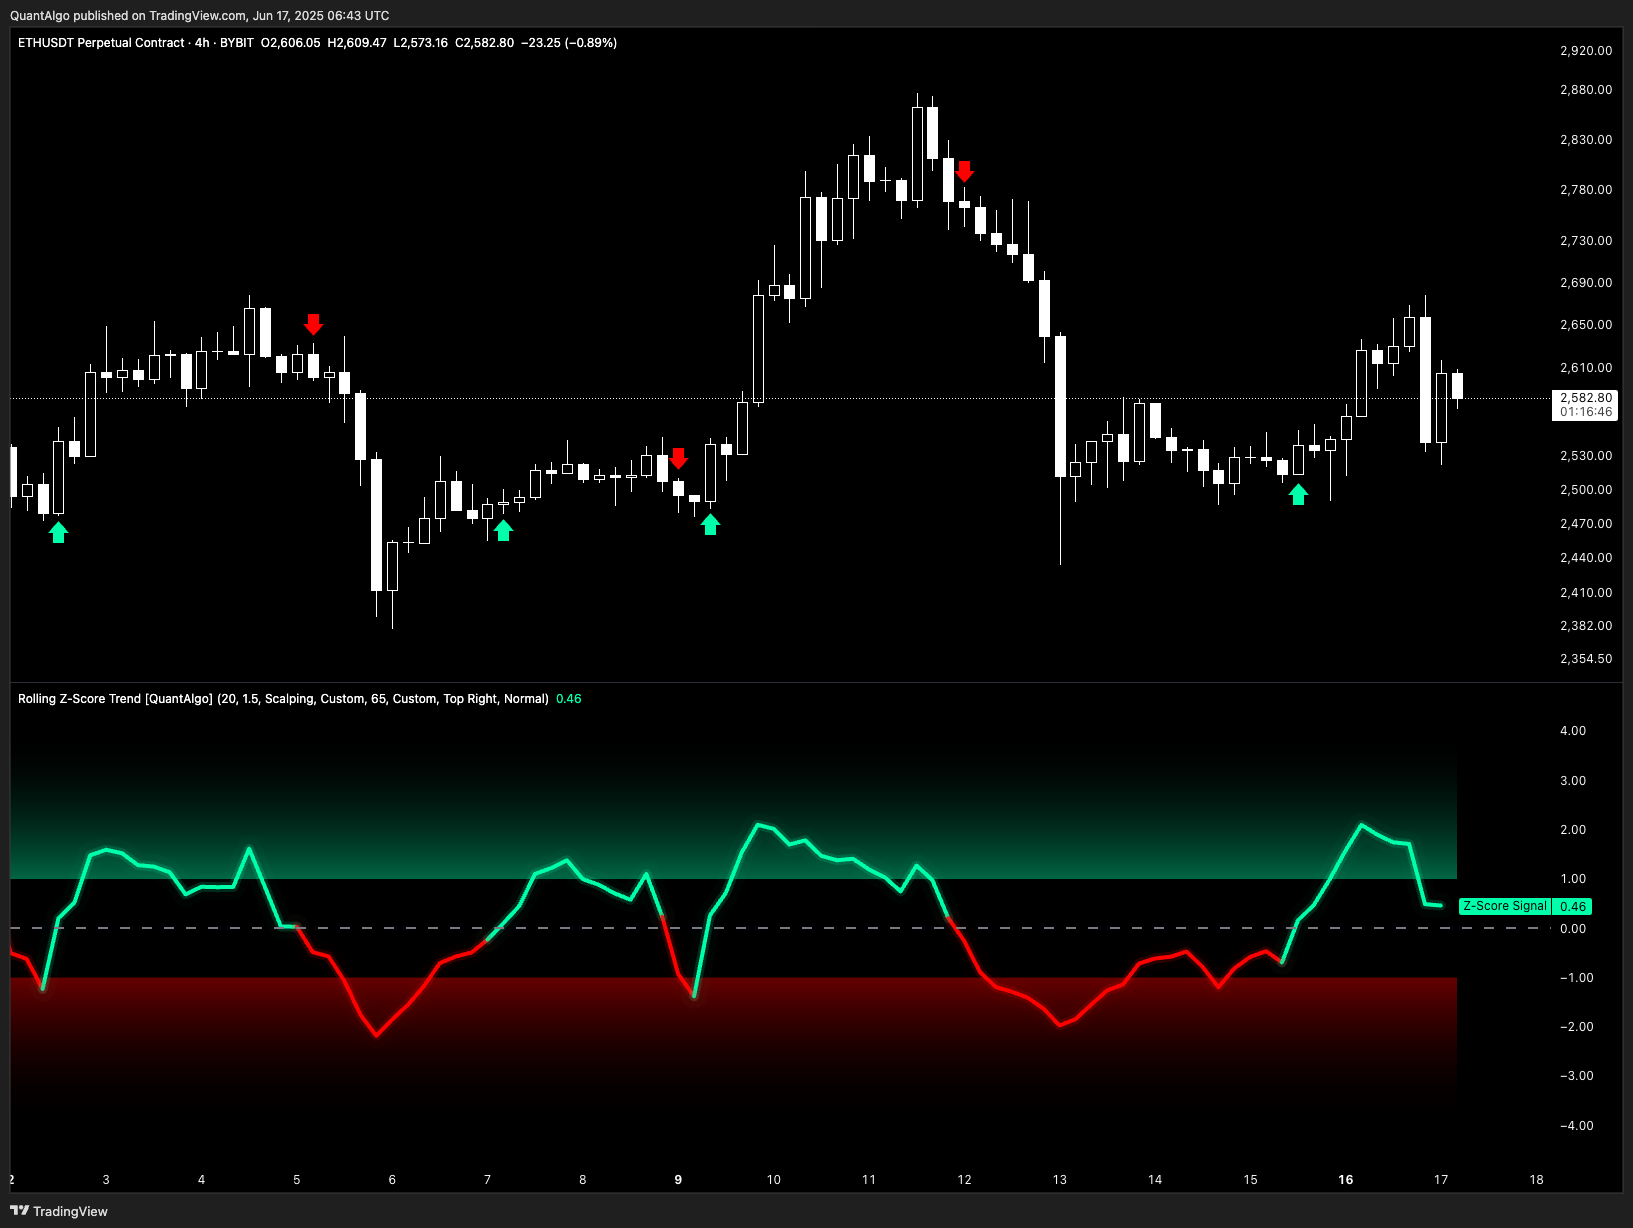1633x1228 pixels.
Task: Click the candle countdown timer 01:16:46
Action: (x=1586, y=412)
